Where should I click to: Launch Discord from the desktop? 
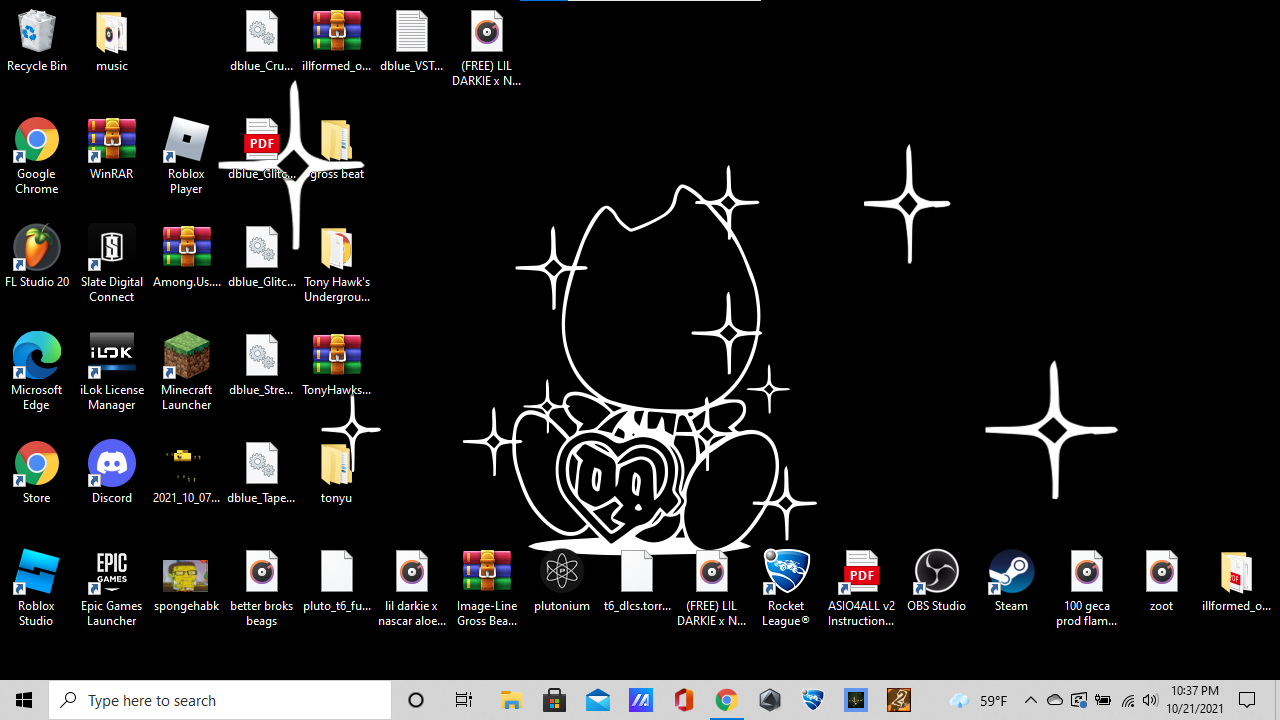click(112, 464)
